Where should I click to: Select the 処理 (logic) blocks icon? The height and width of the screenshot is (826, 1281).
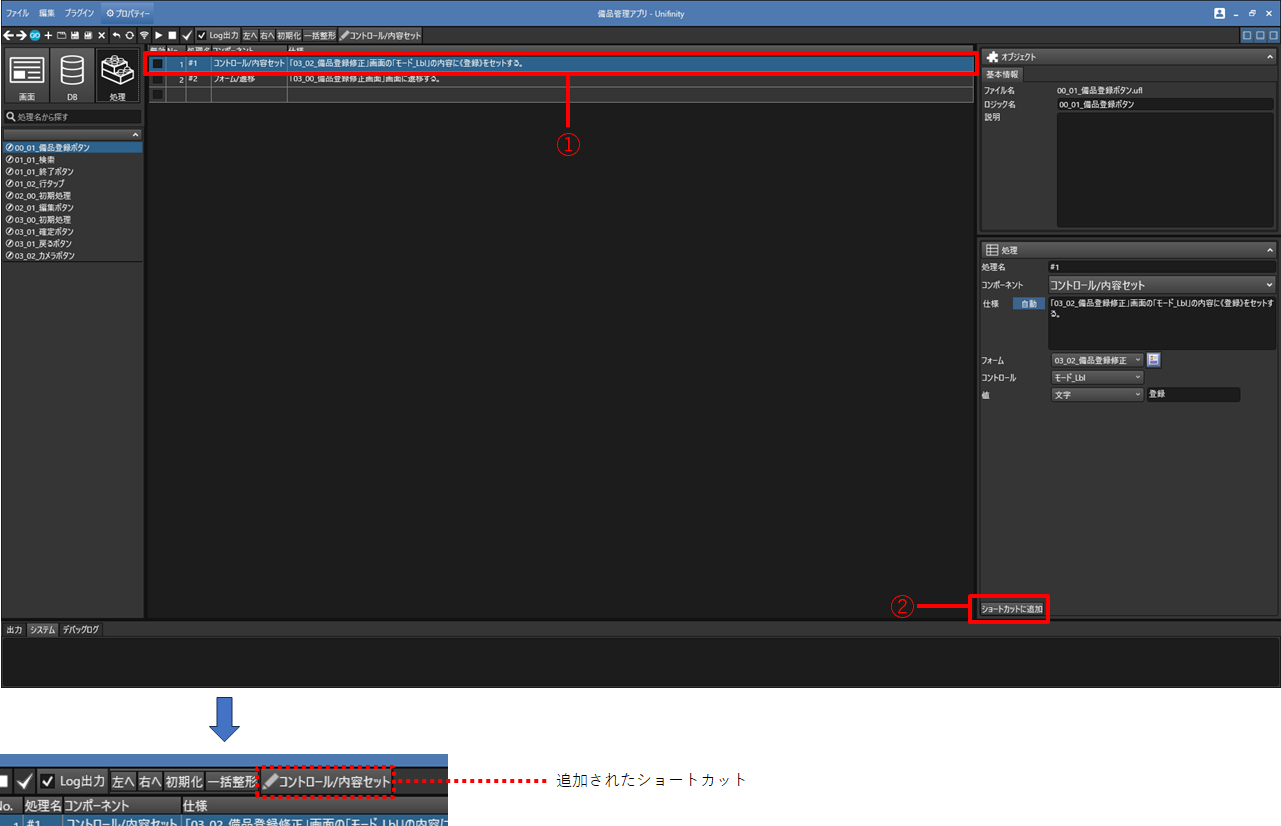118,77
